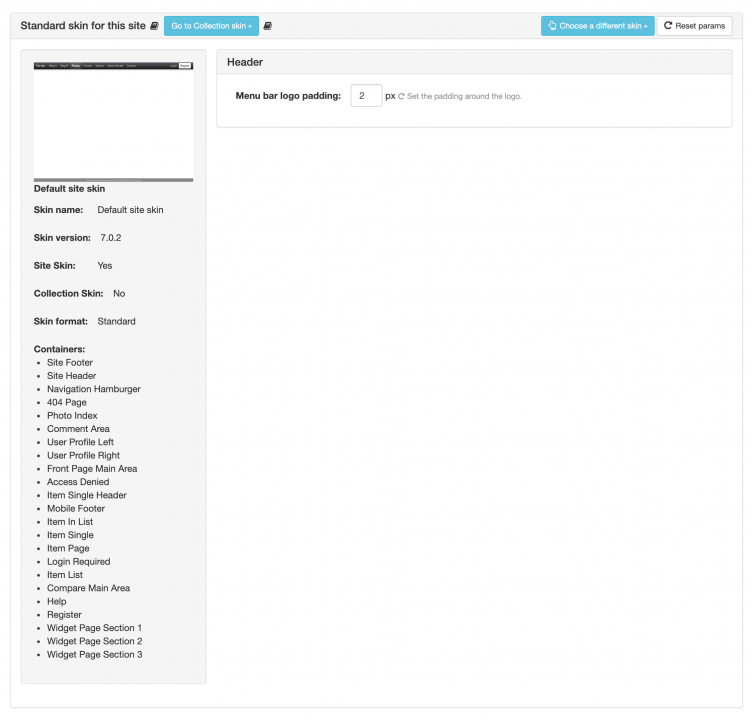Select 'Widget Page Section 2' entry
The height and width of the screenshot is (720, 753).
coord(95,641)
